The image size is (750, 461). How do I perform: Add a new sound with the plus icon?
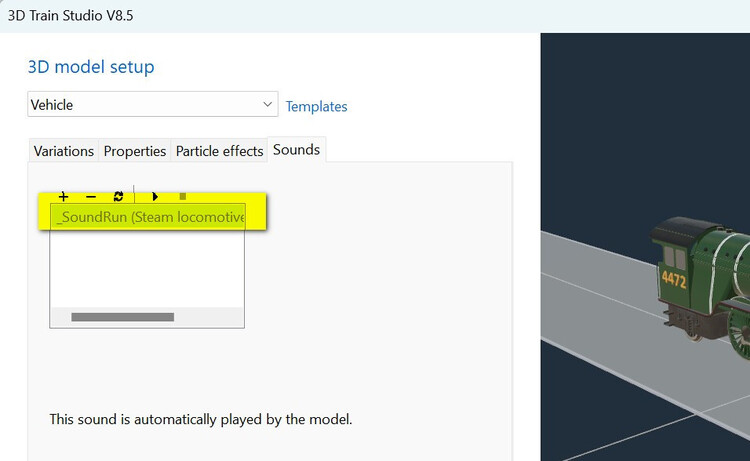(63, 197)
